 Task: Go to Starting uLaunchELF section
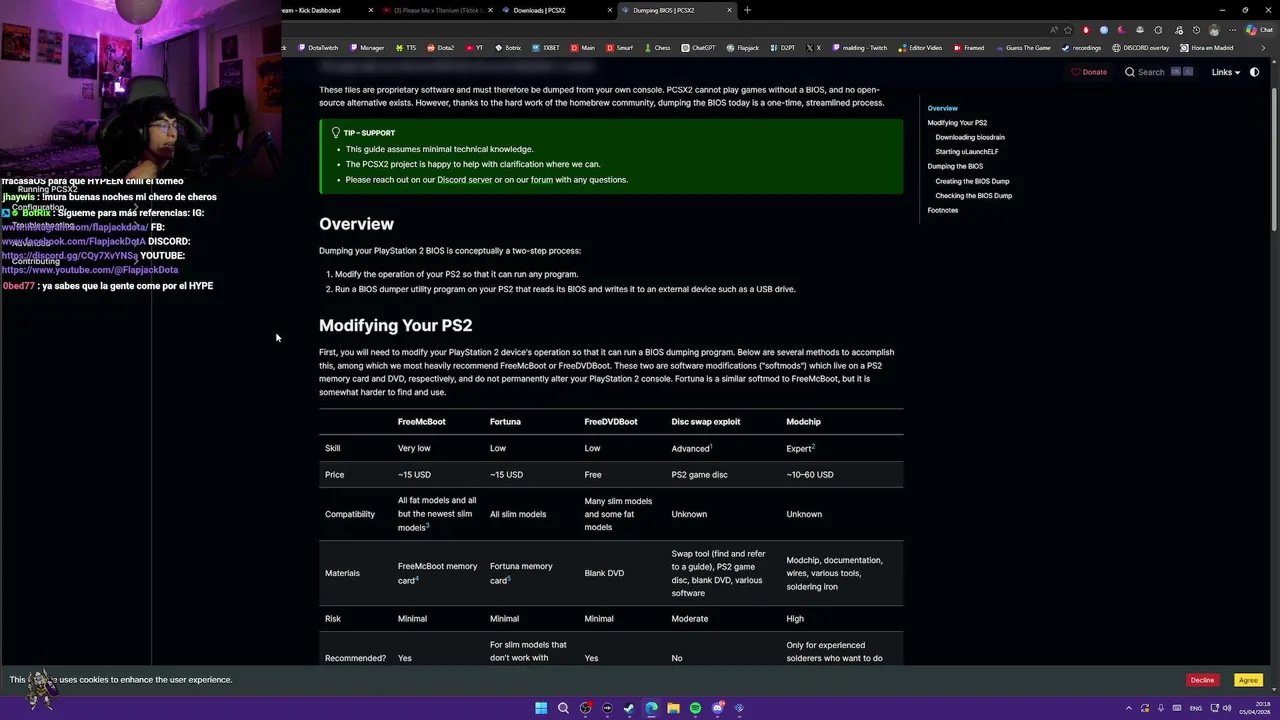tap(967, 152)
